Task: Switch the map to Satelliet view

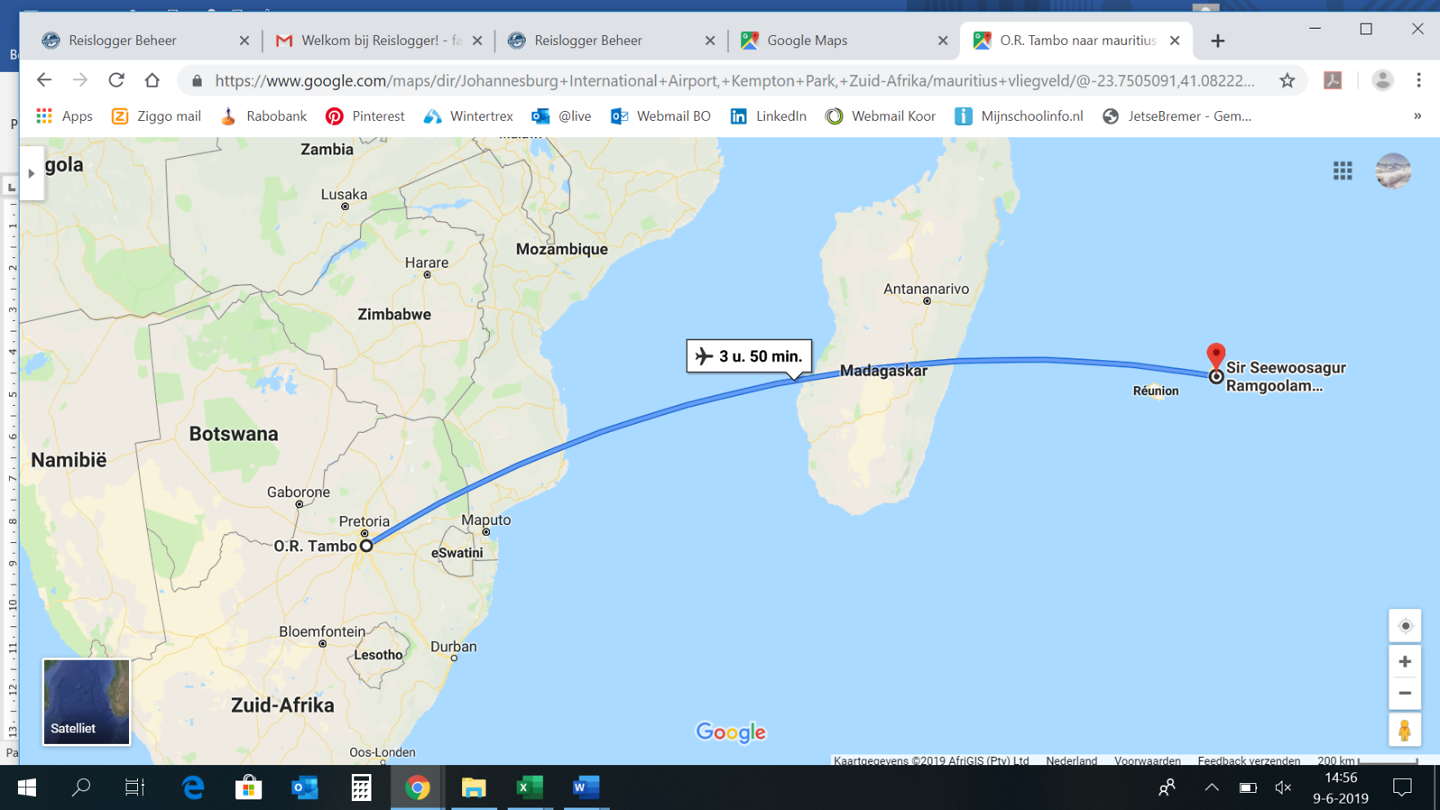Action: (x=86, y=702)
